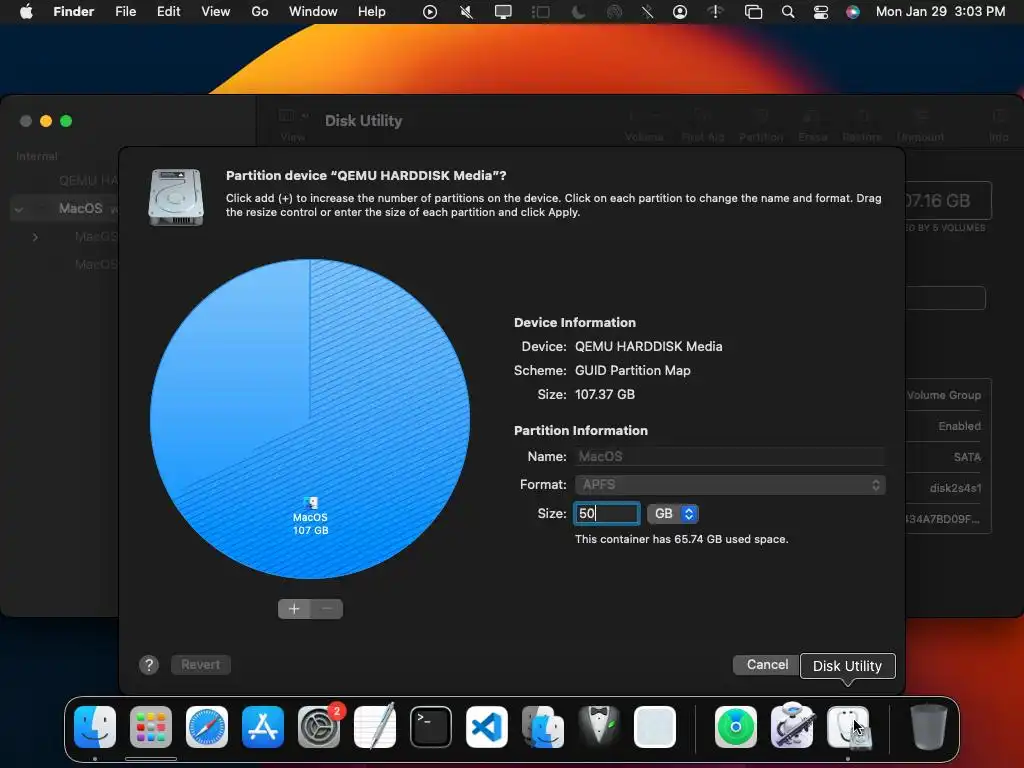This screenshot has width=1024, height=768.
Task: Open the App Store dock icon
Action: (x=263, y=727)
